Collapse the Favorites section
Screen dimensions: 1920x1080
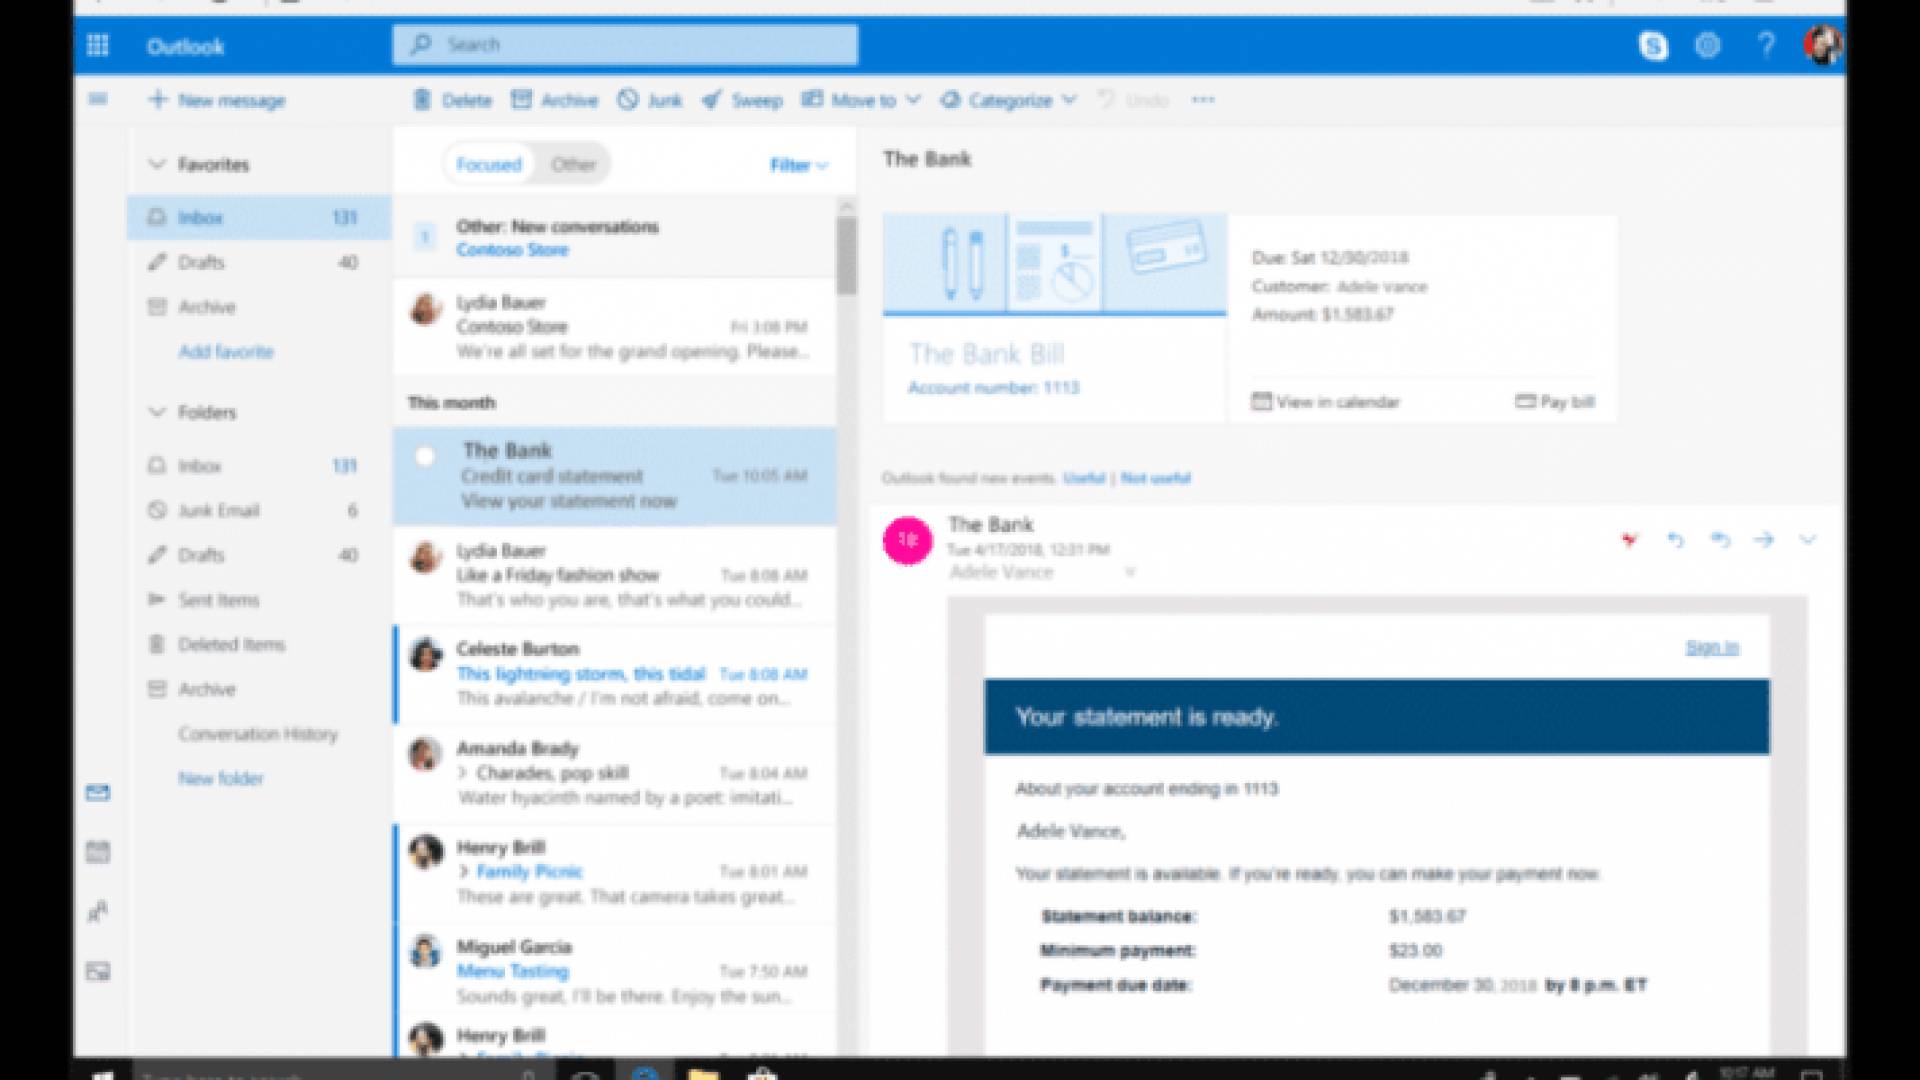click(x=157, y=164)
